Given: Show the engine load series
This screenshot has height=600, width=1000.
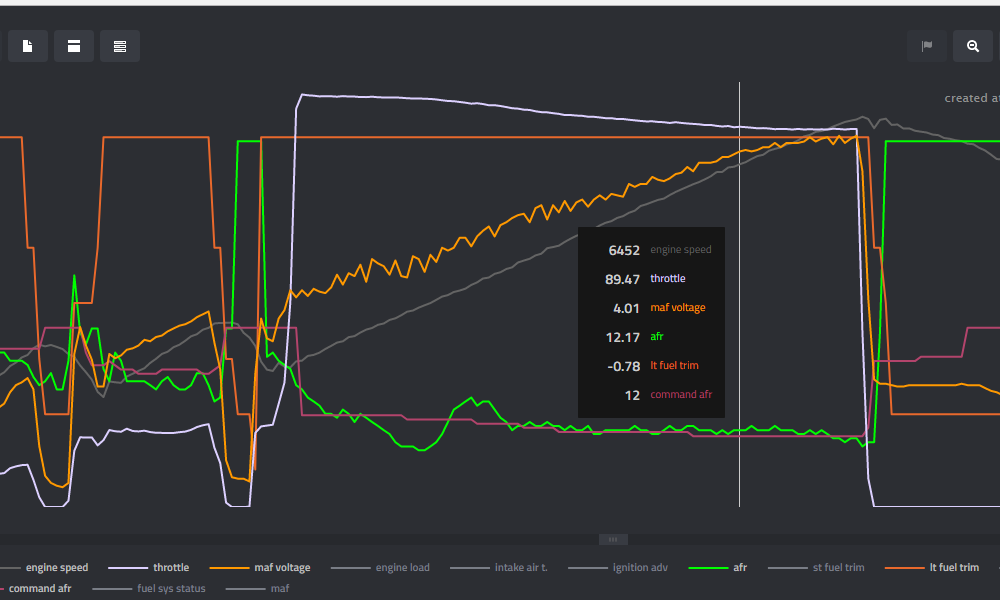Looking at the screenshot, I should [402, 568].
